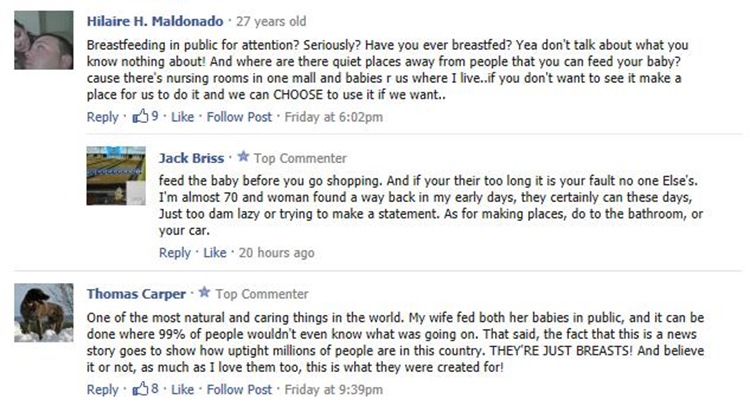The image size is (750, 406).
Task: Reply to Thomas Carper's comment
Action: point(102,389)
